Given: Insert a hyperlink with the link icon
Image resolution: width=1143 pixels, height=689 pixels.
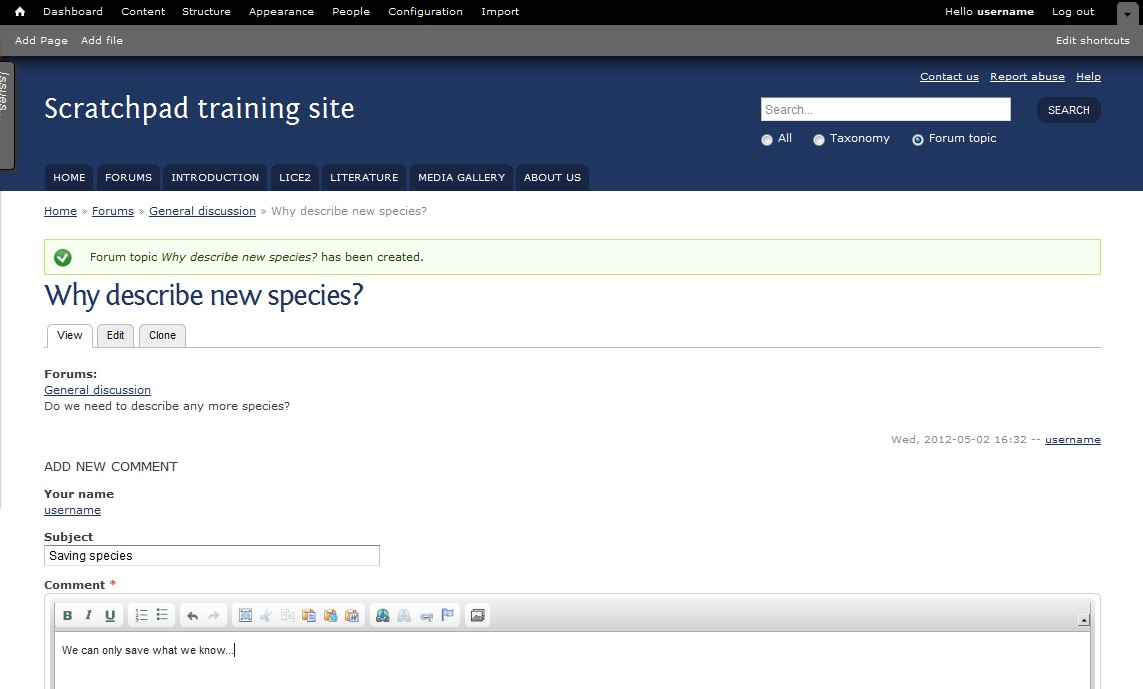Looking at the screenshot, I should click(383, 615).
